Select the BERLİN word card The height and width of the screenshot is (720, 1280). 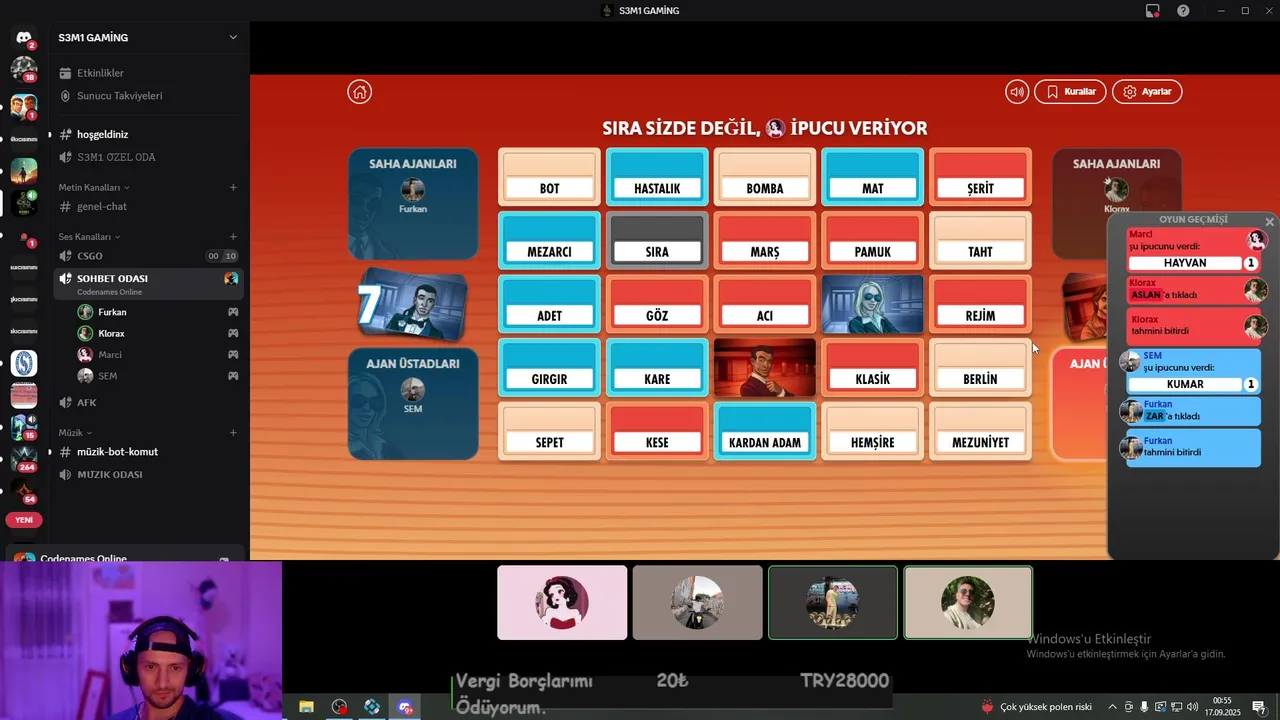pos(980,369)
